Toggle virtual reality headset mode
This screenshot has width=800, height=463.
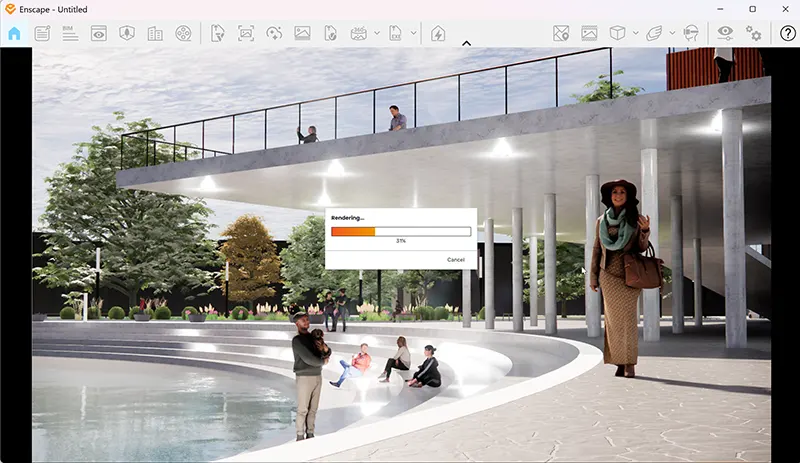[690, 33]
